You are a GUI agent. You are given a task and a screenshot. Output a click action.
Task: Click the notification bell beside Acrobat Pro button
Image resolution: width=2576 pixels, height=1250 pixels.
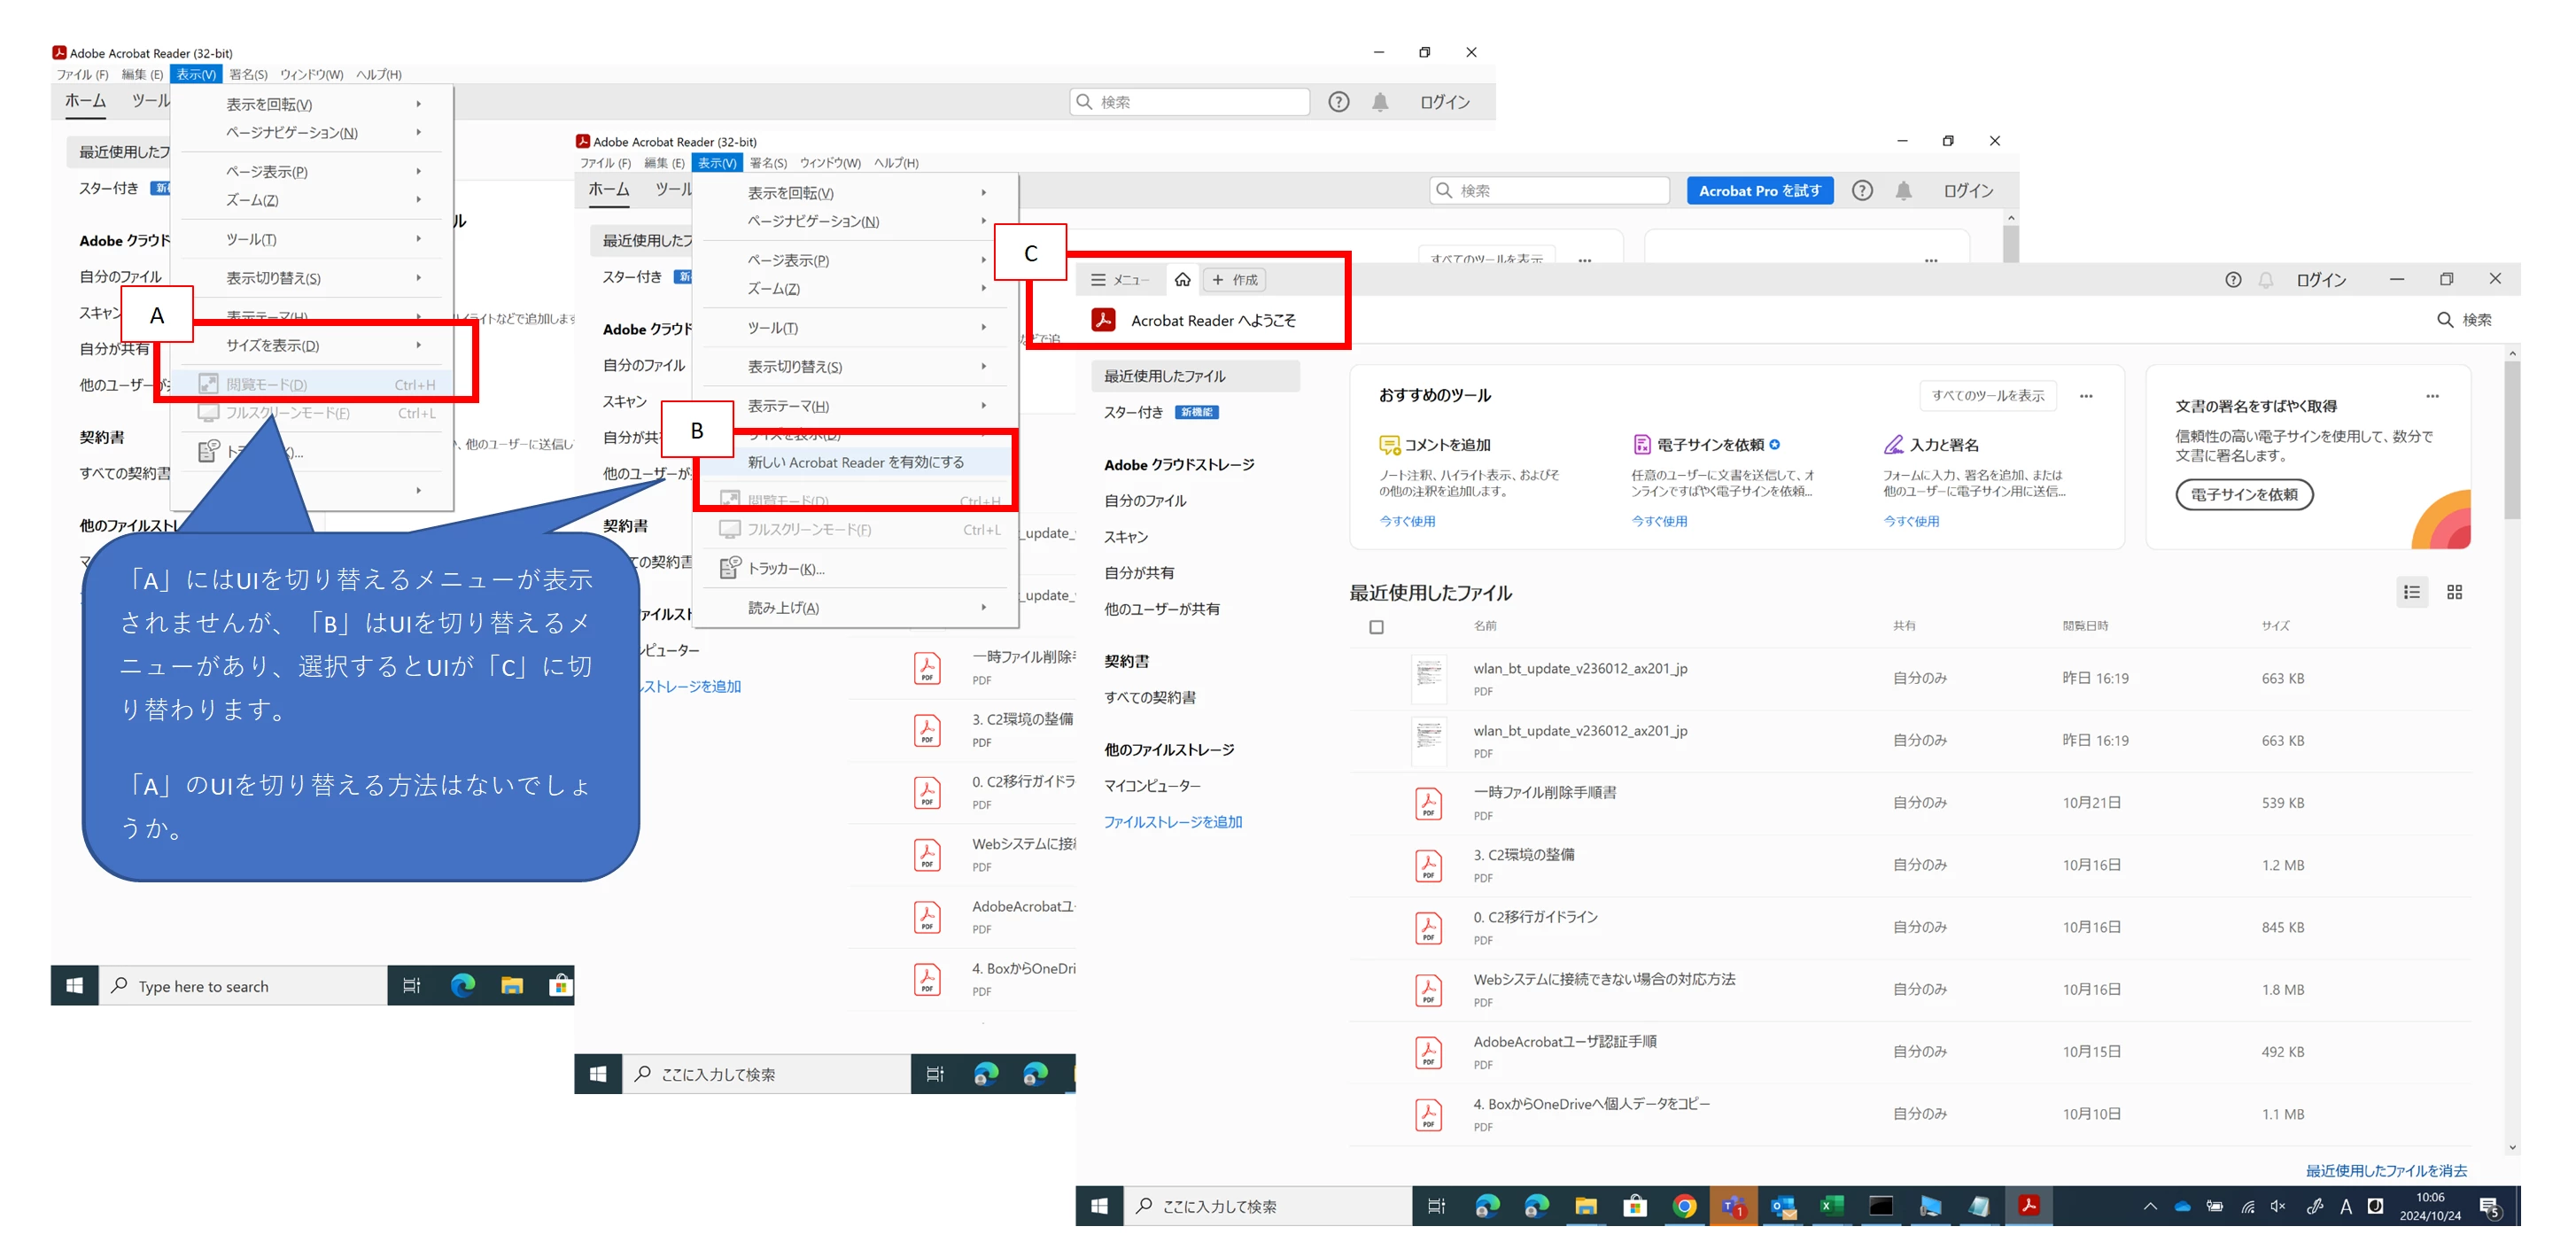pos(1903,191)
